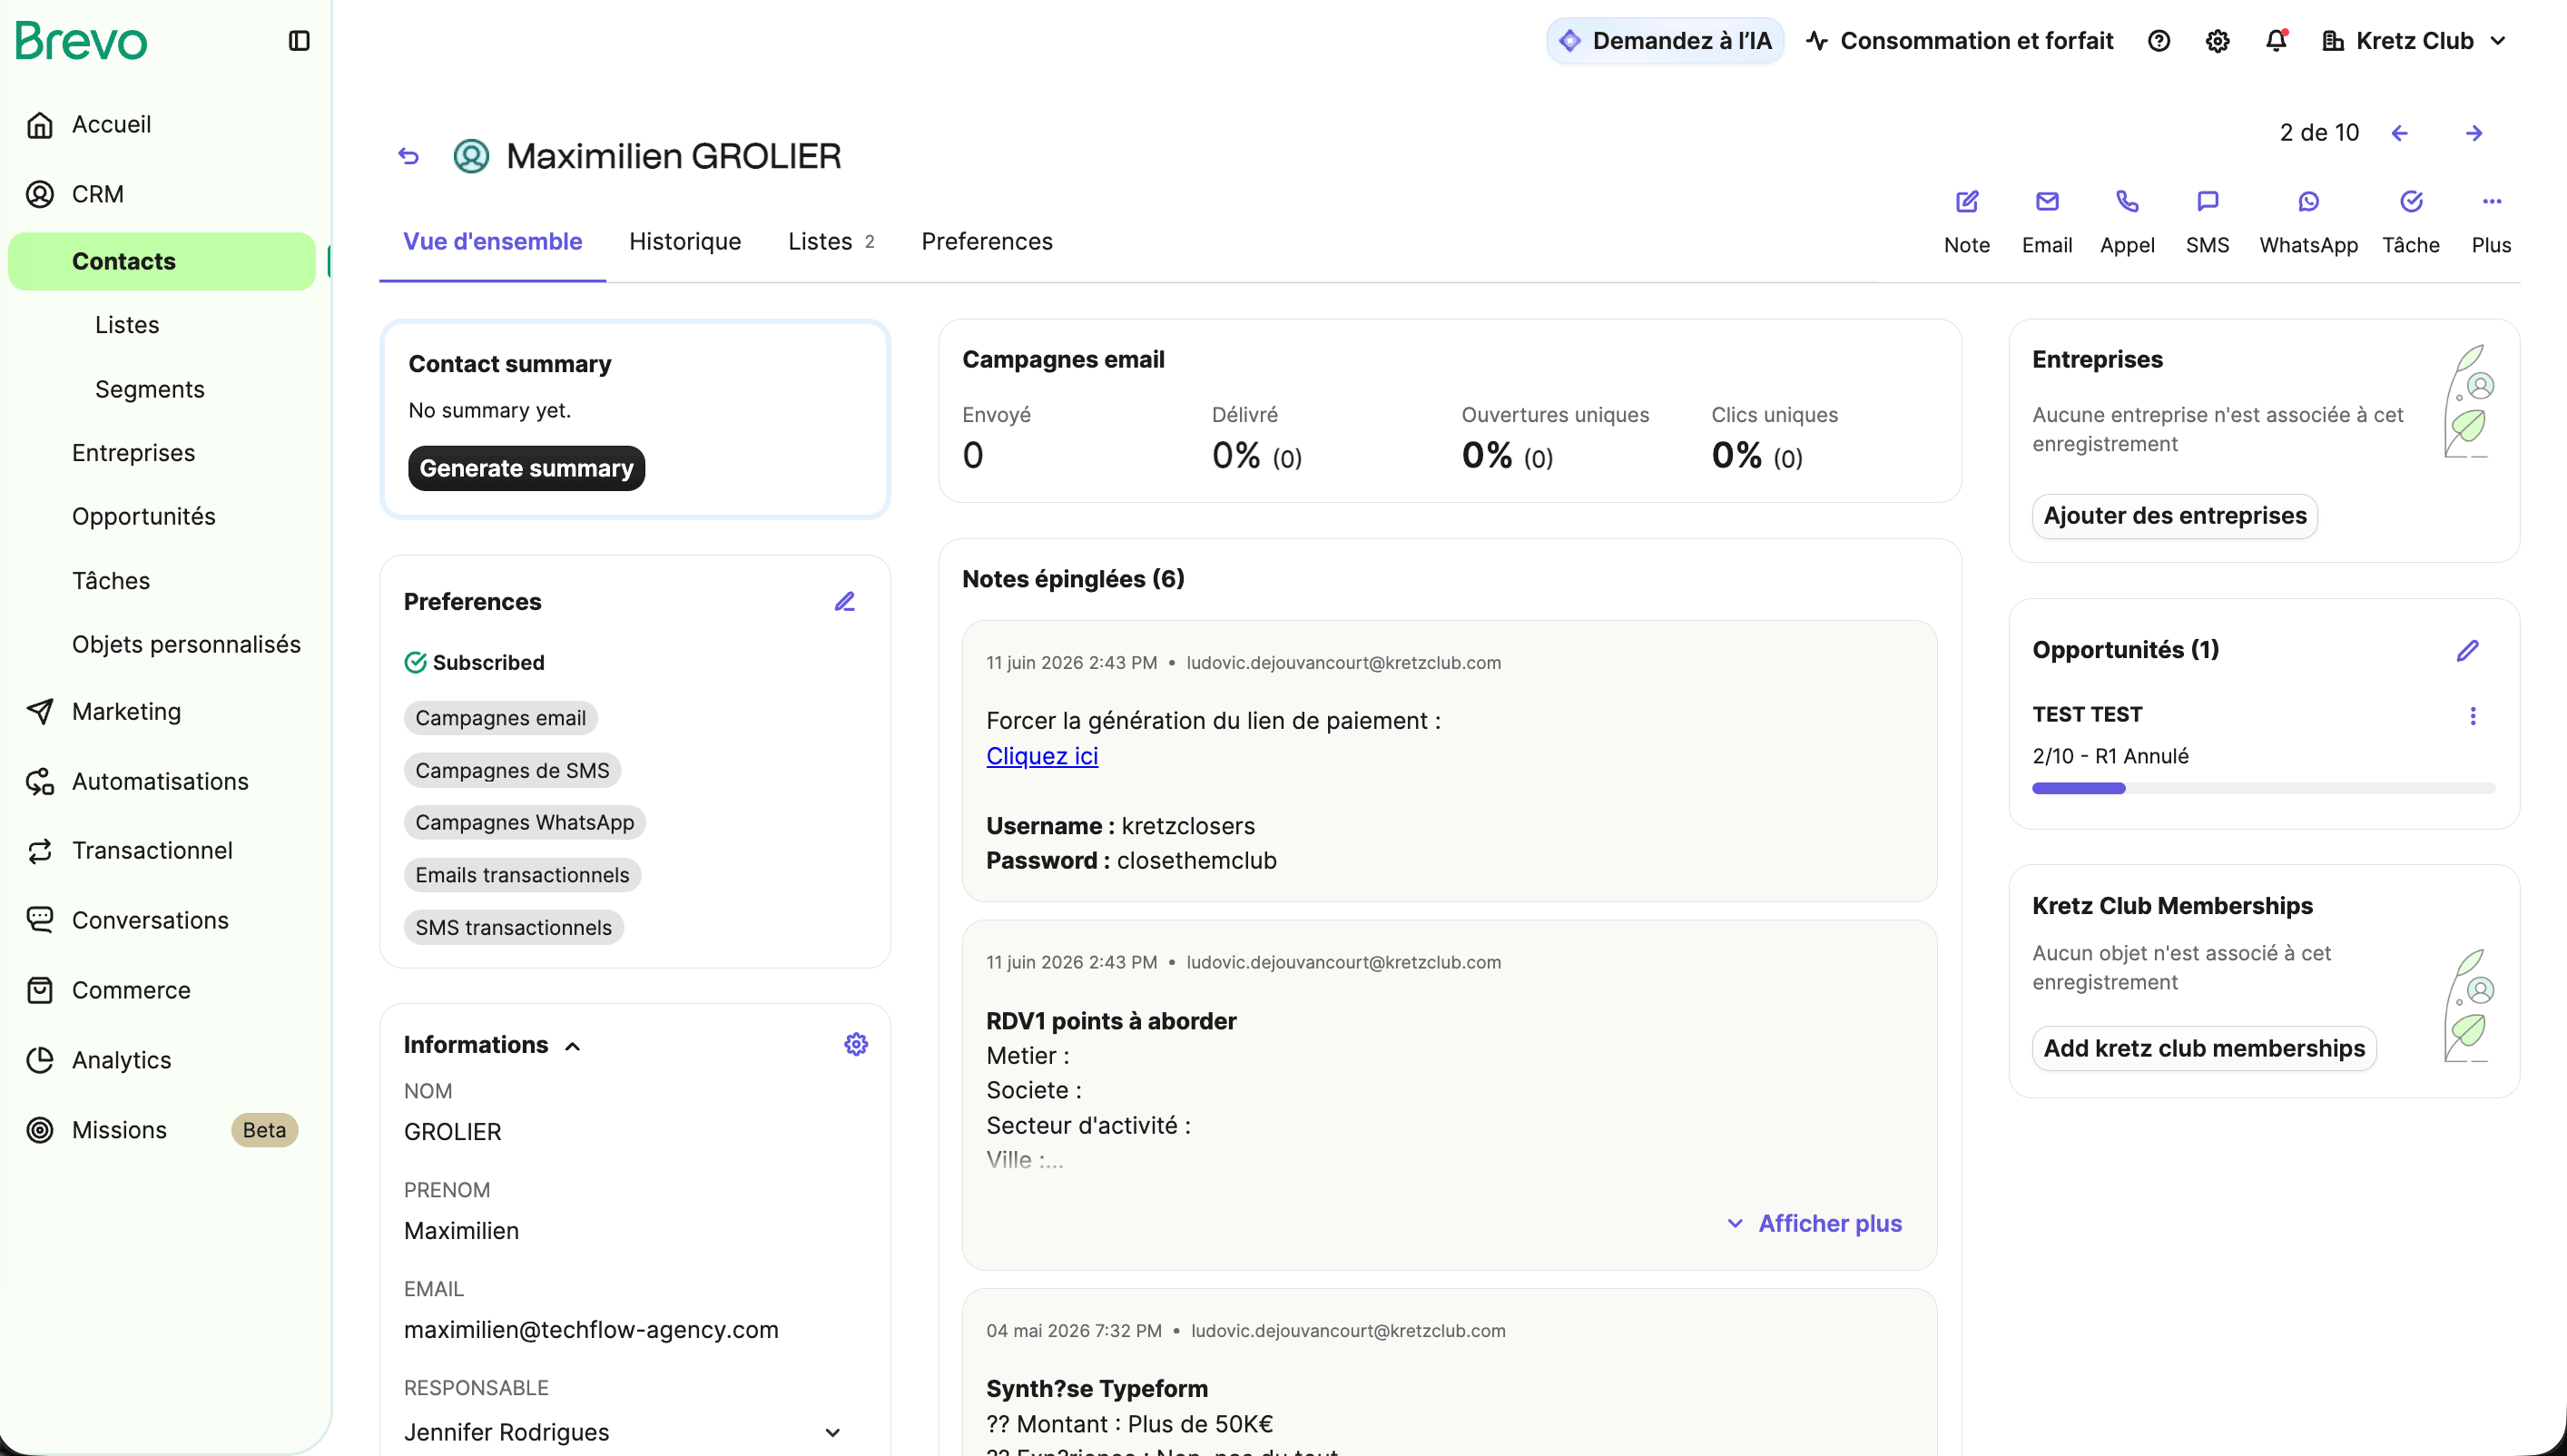Open settings gear in top bar
The height and width of the screenshot is (1456, 2567).
2218,41
